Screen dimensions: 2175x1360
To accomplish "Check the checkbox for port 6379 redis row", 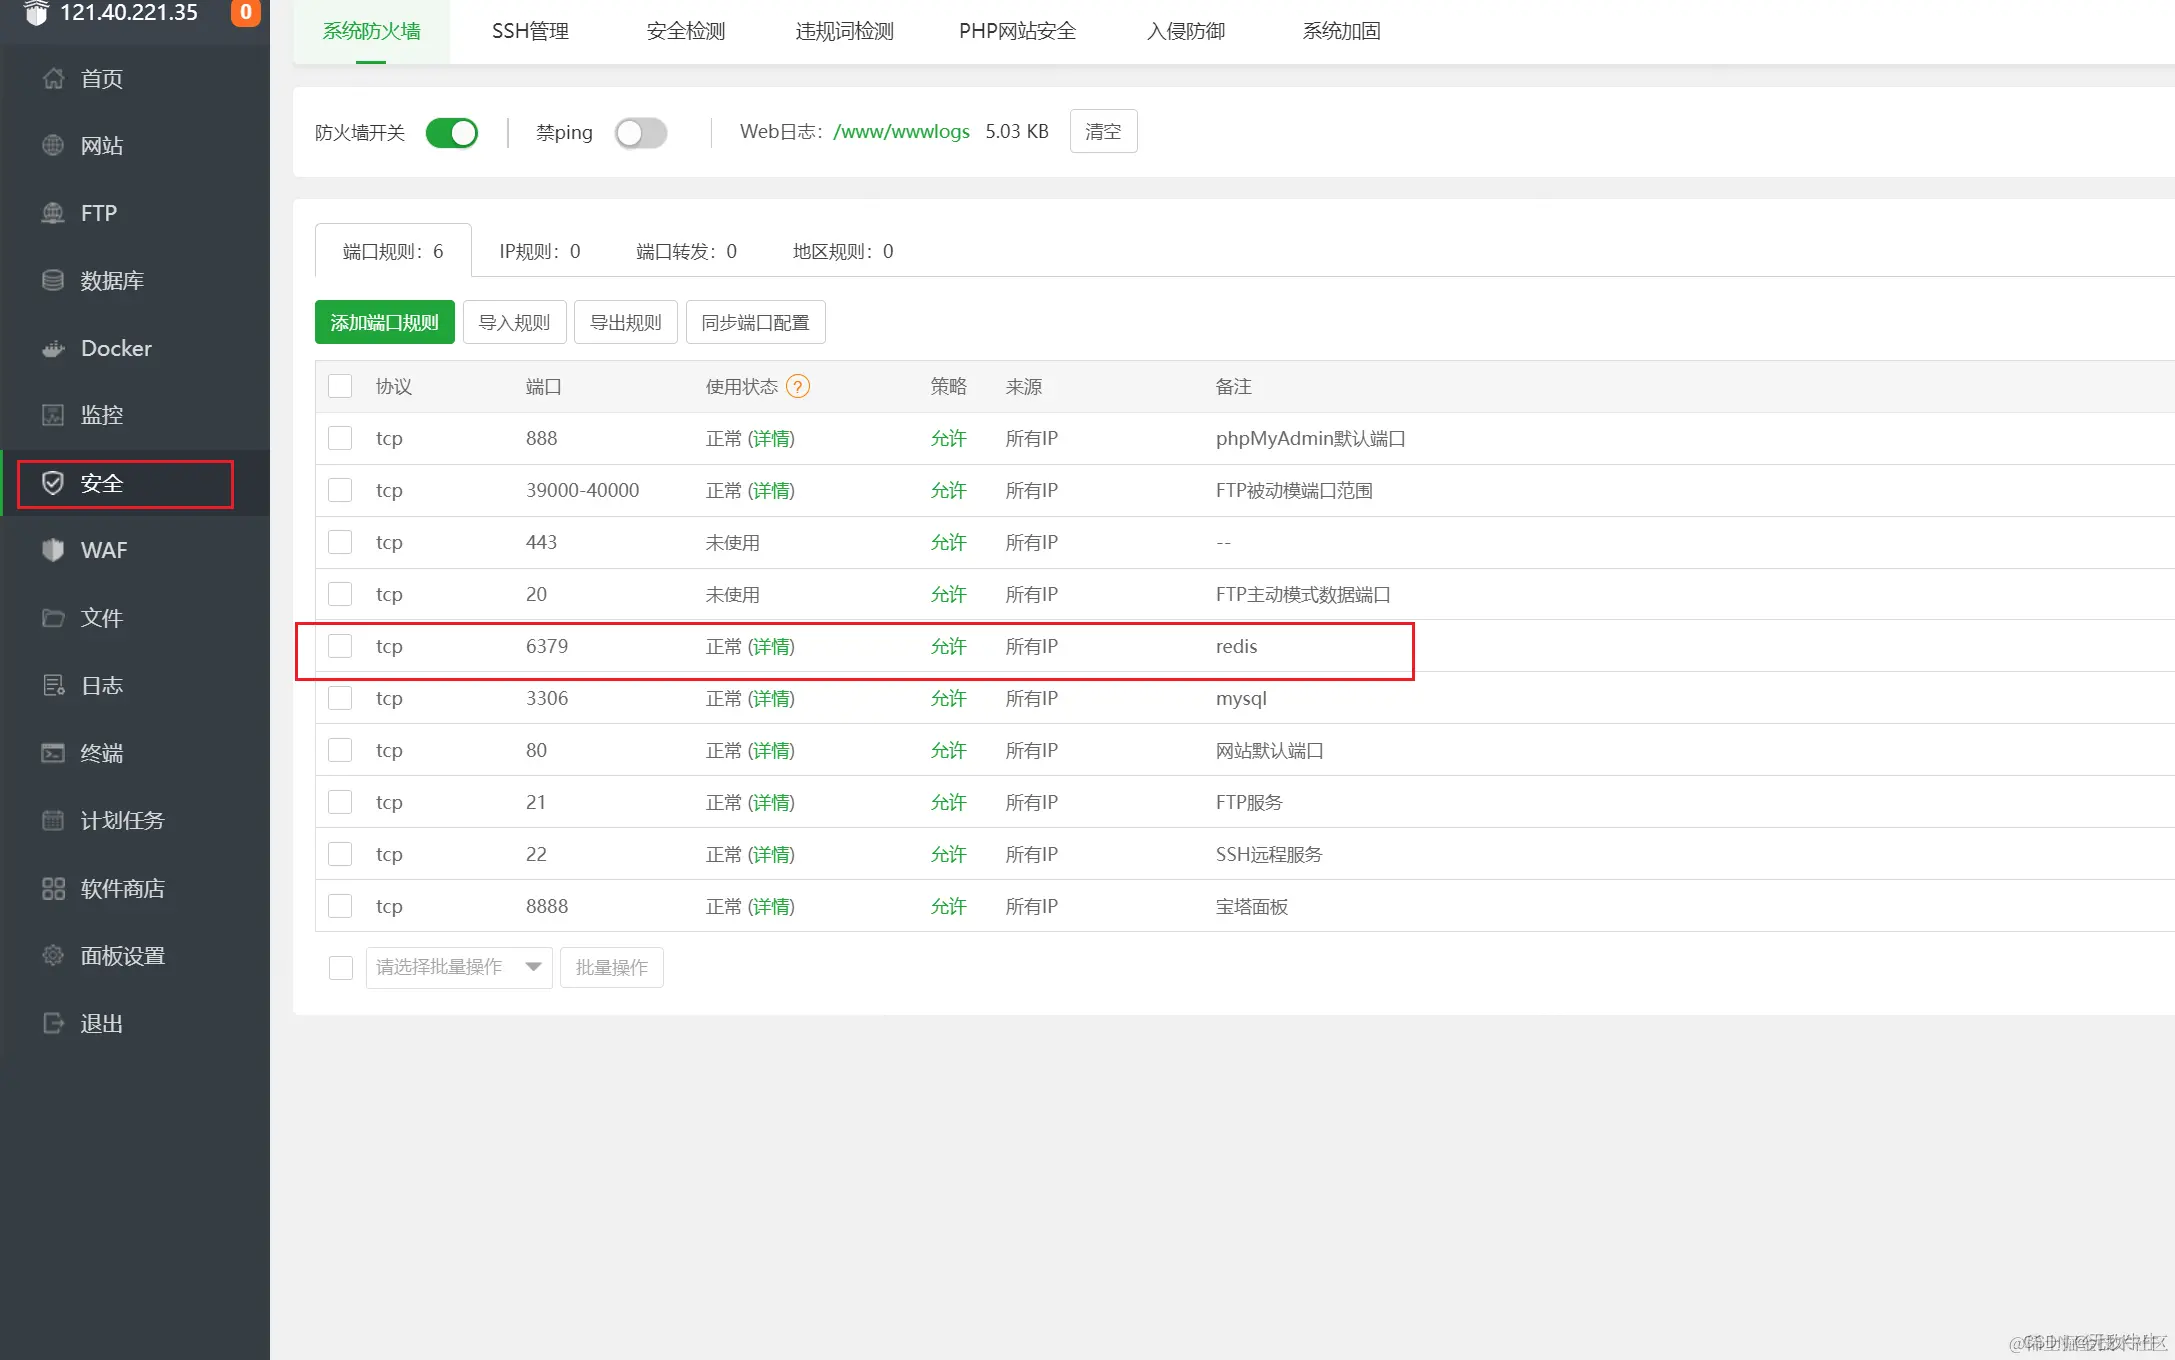I will coord(340,646).
